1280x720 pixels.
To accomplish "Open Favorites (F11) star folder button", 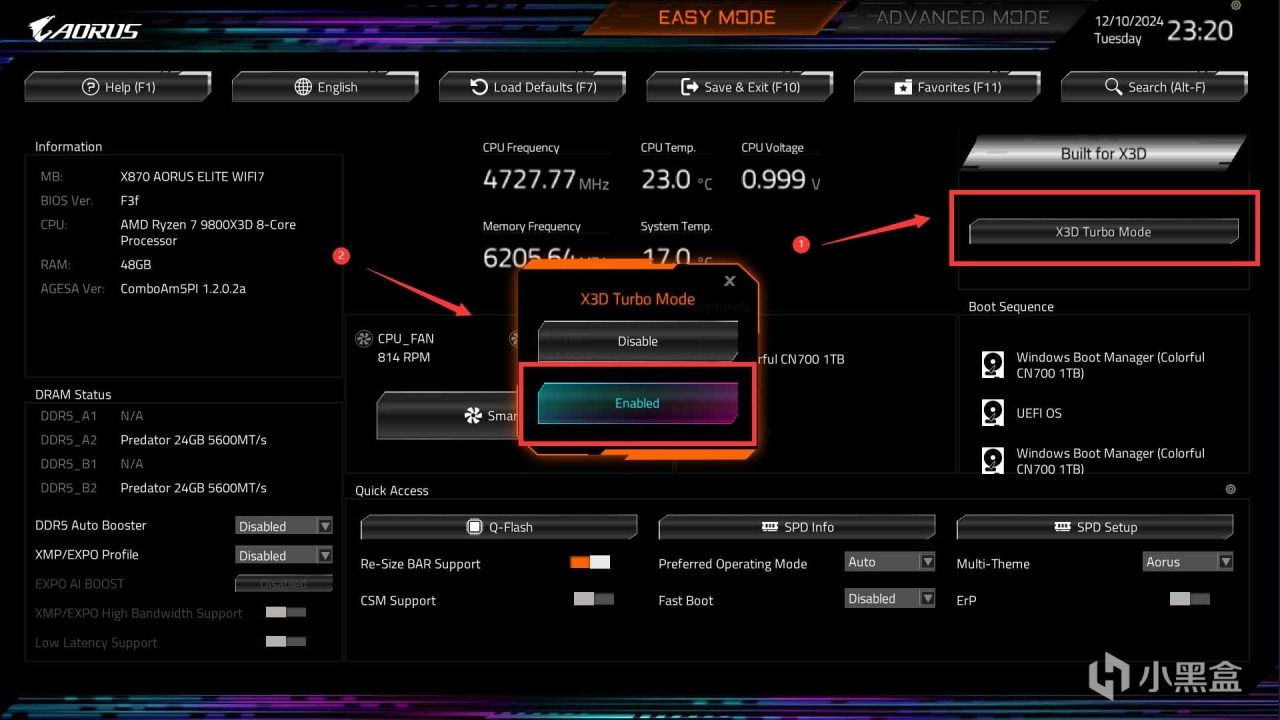I will [x=947, y=87].
